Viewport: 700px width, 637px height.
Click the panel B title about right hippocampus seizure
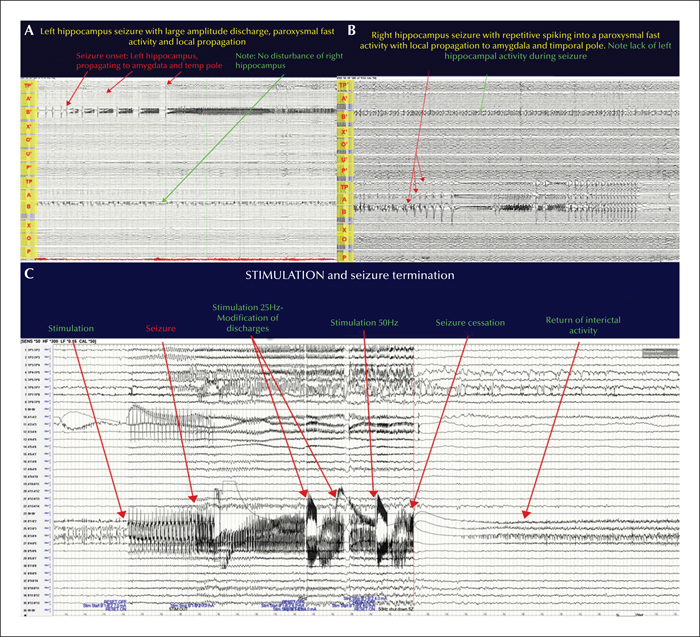pyautogui.click(x=515, y=40)
